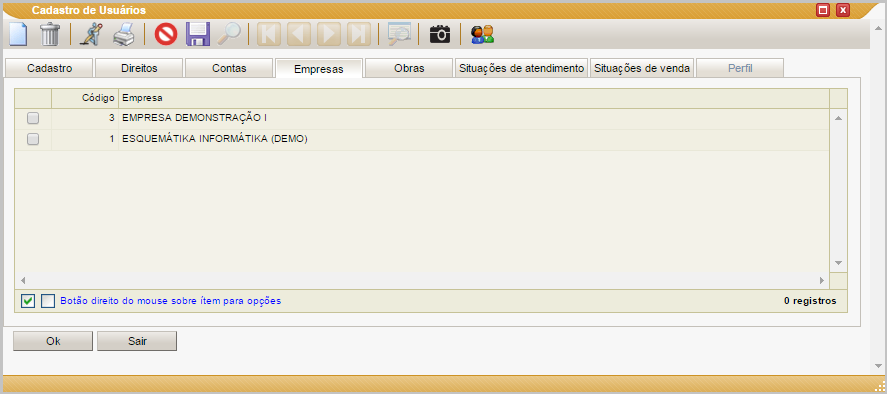This screenshot has height=394, width=887.
Task: Click the empty unselect-all checkbox
Action: coord(48,301)
